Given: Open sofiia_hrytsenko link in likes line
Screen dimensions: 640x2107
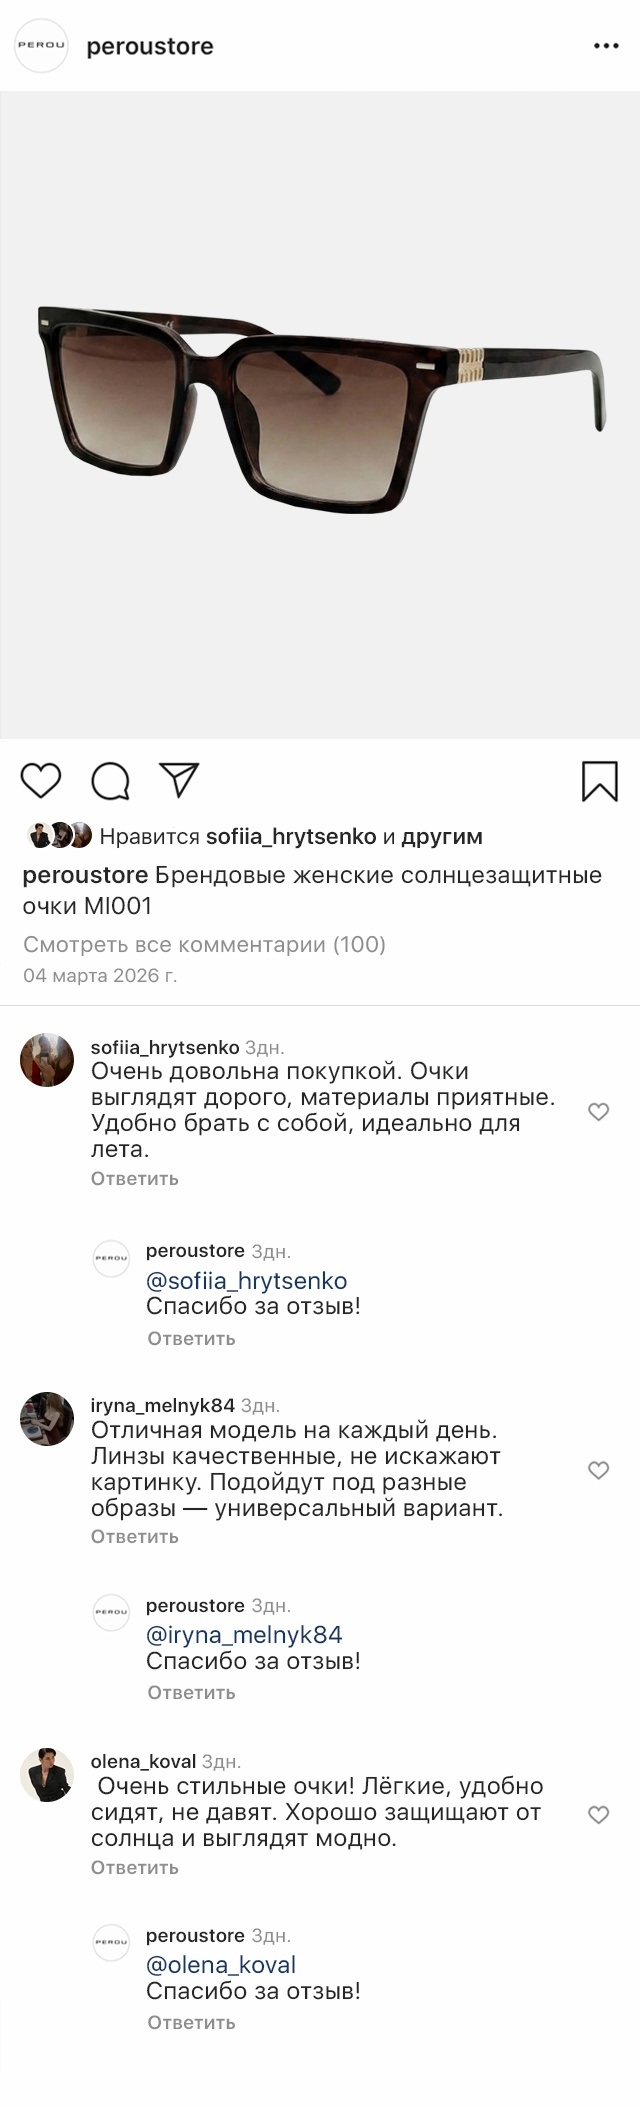Looking at the screenshot, I should (291, 836).
